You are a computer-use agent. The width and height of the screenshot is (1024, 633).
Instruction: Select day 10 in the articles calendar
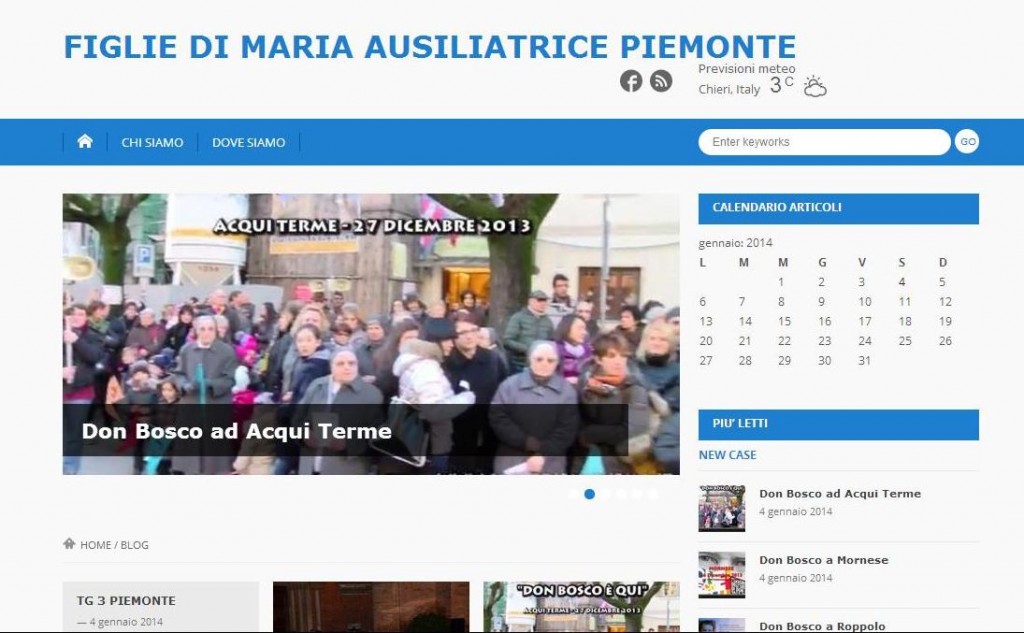click(x=865, y=302)
